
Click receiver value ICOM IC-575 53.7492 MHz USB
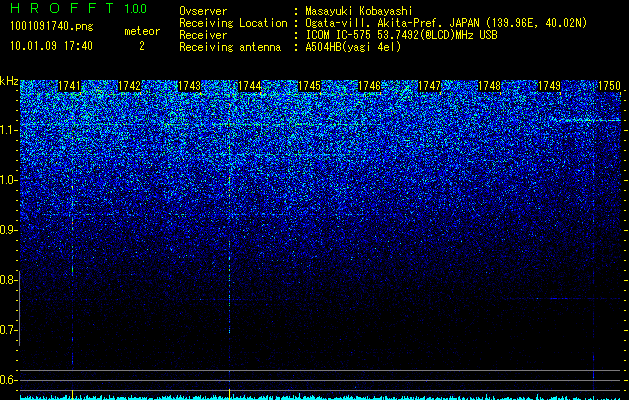tap(401, 35)
